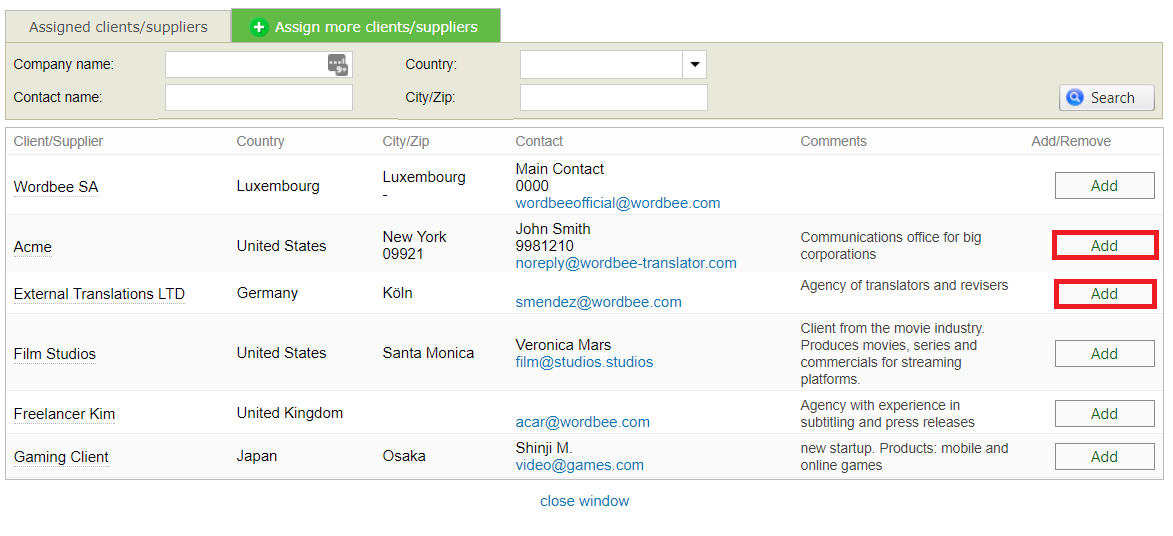Image resolution: width=1173 pixels, height=536 pixels.
Task: Add Freelancer Kim supplier
Action: (x=1104, y=414)
